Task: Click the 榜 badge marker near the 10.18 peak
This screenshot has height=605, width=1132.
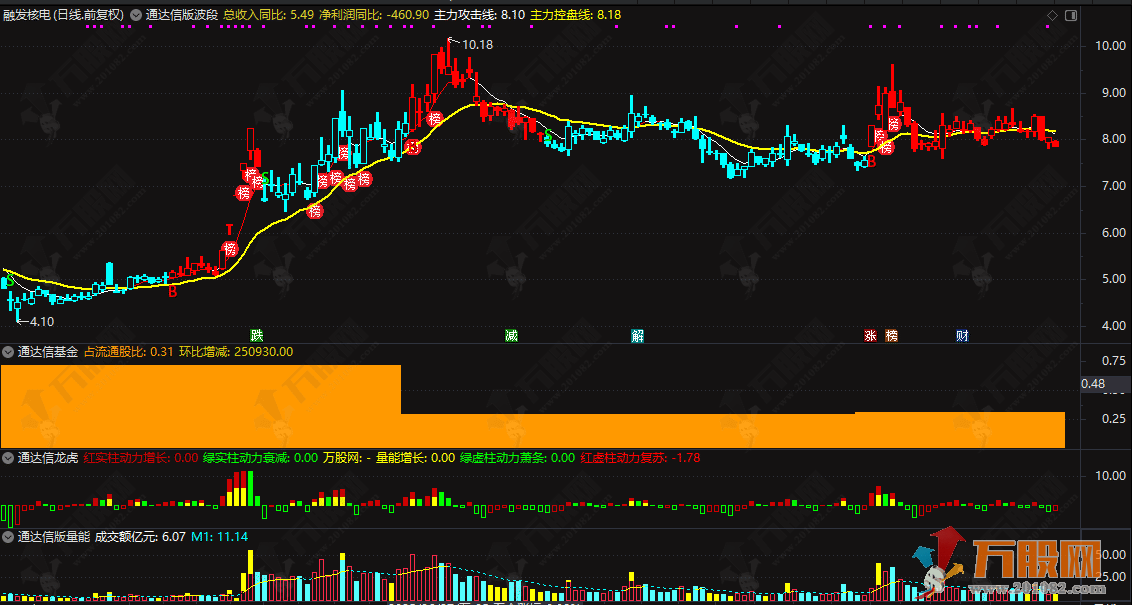Action: point(434,119)
